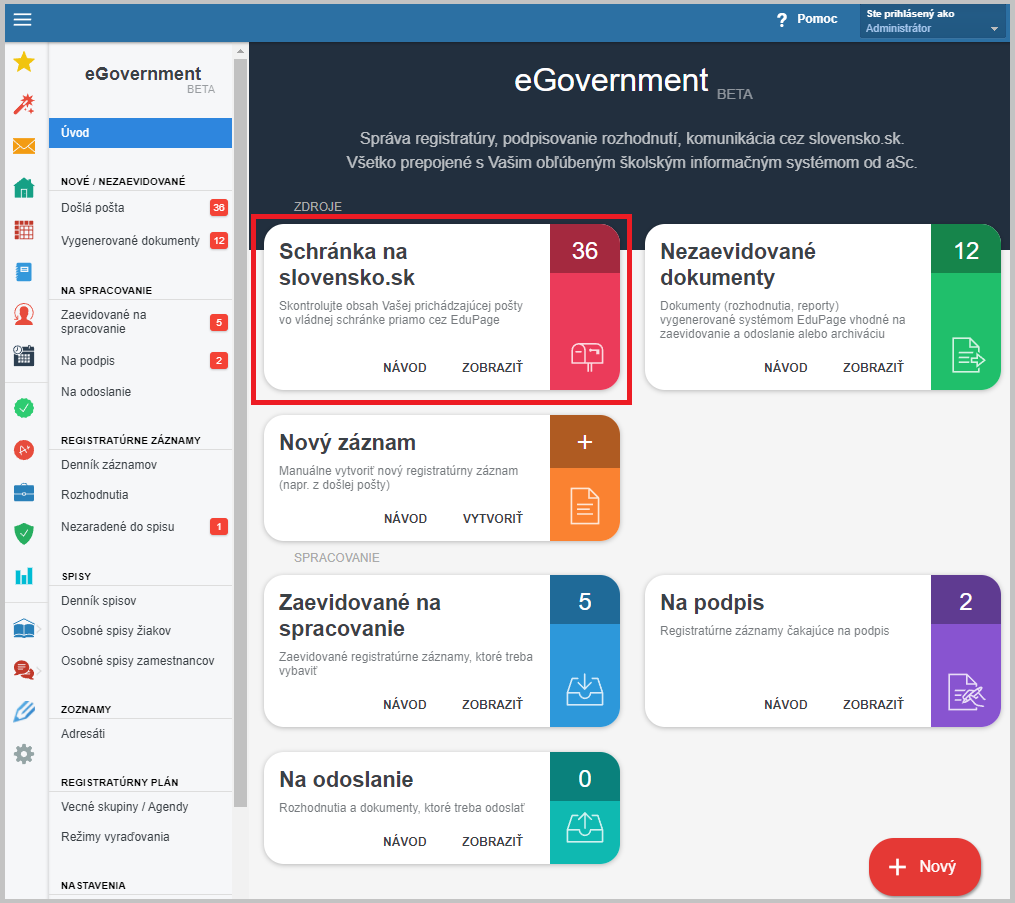
Task: Expand the chevron beside the chat bubbles icon
Action: pos(39,671)
